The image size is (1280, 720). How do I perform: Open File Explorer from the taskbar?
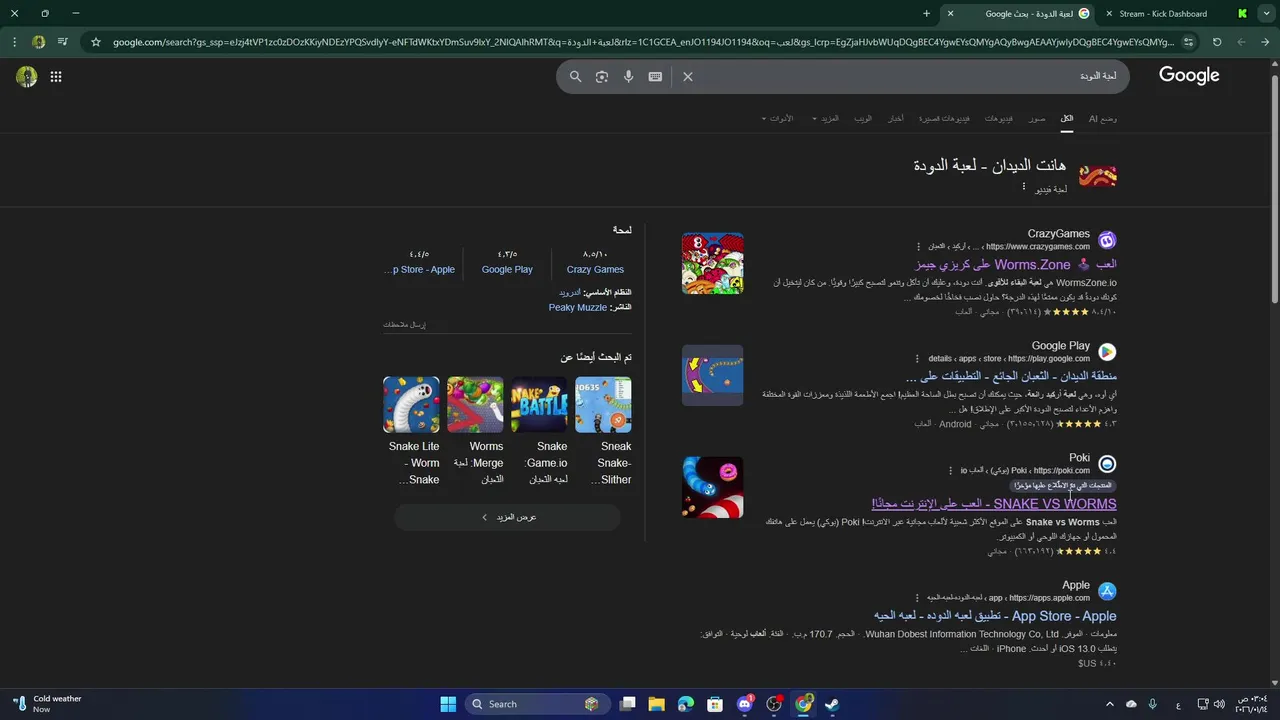pos(656,704)
